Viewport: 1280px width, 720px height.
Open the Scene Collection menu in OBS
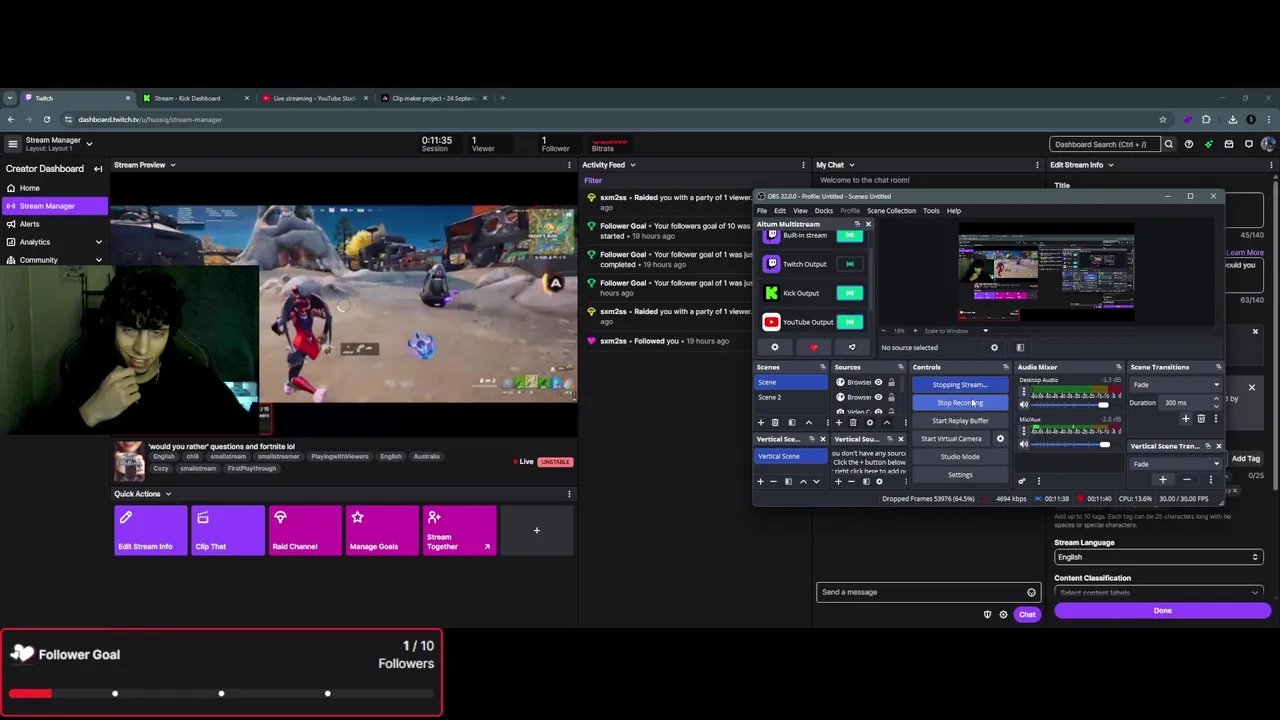891,211
